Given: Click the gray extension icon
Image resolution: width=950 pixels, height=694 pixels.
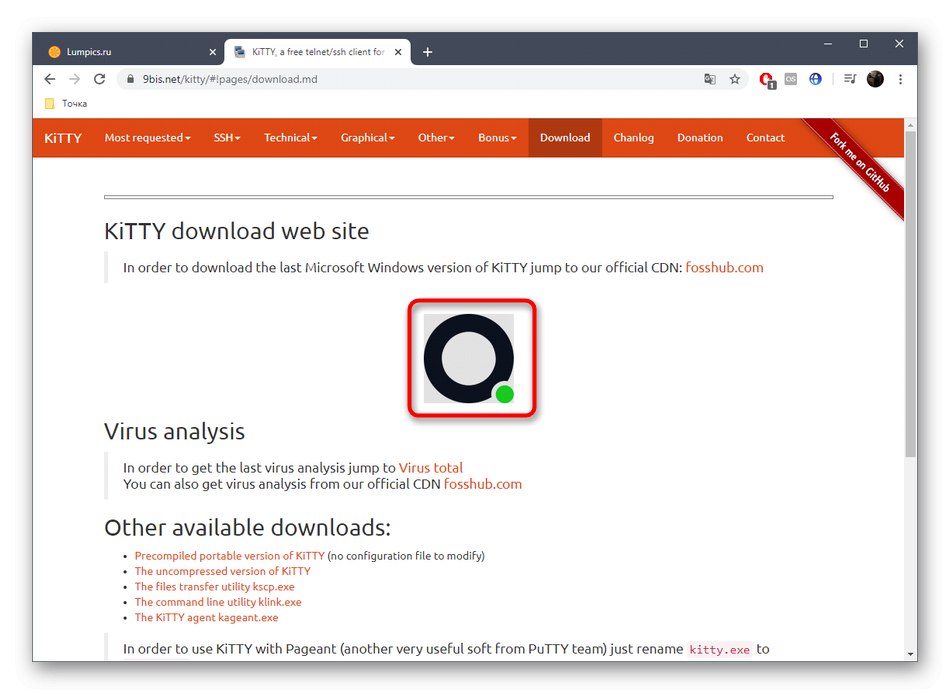Looking at the screenshot, I should [791, 79].
